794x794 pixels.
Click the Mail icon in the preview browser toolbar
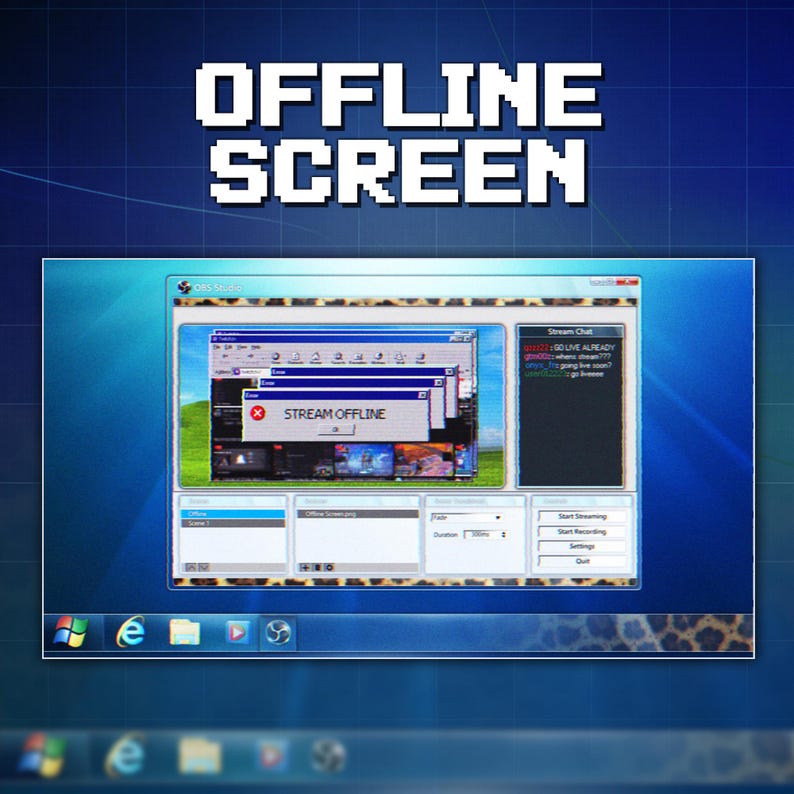(x=400, y=357)
